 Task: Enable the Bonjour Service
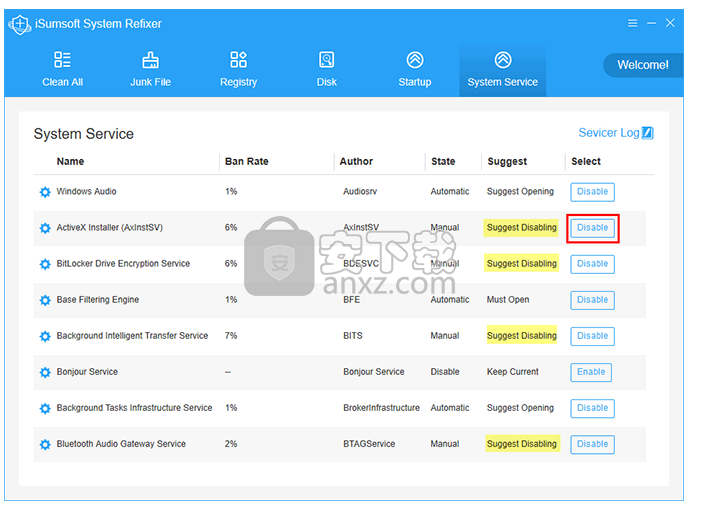coord(591,372)
